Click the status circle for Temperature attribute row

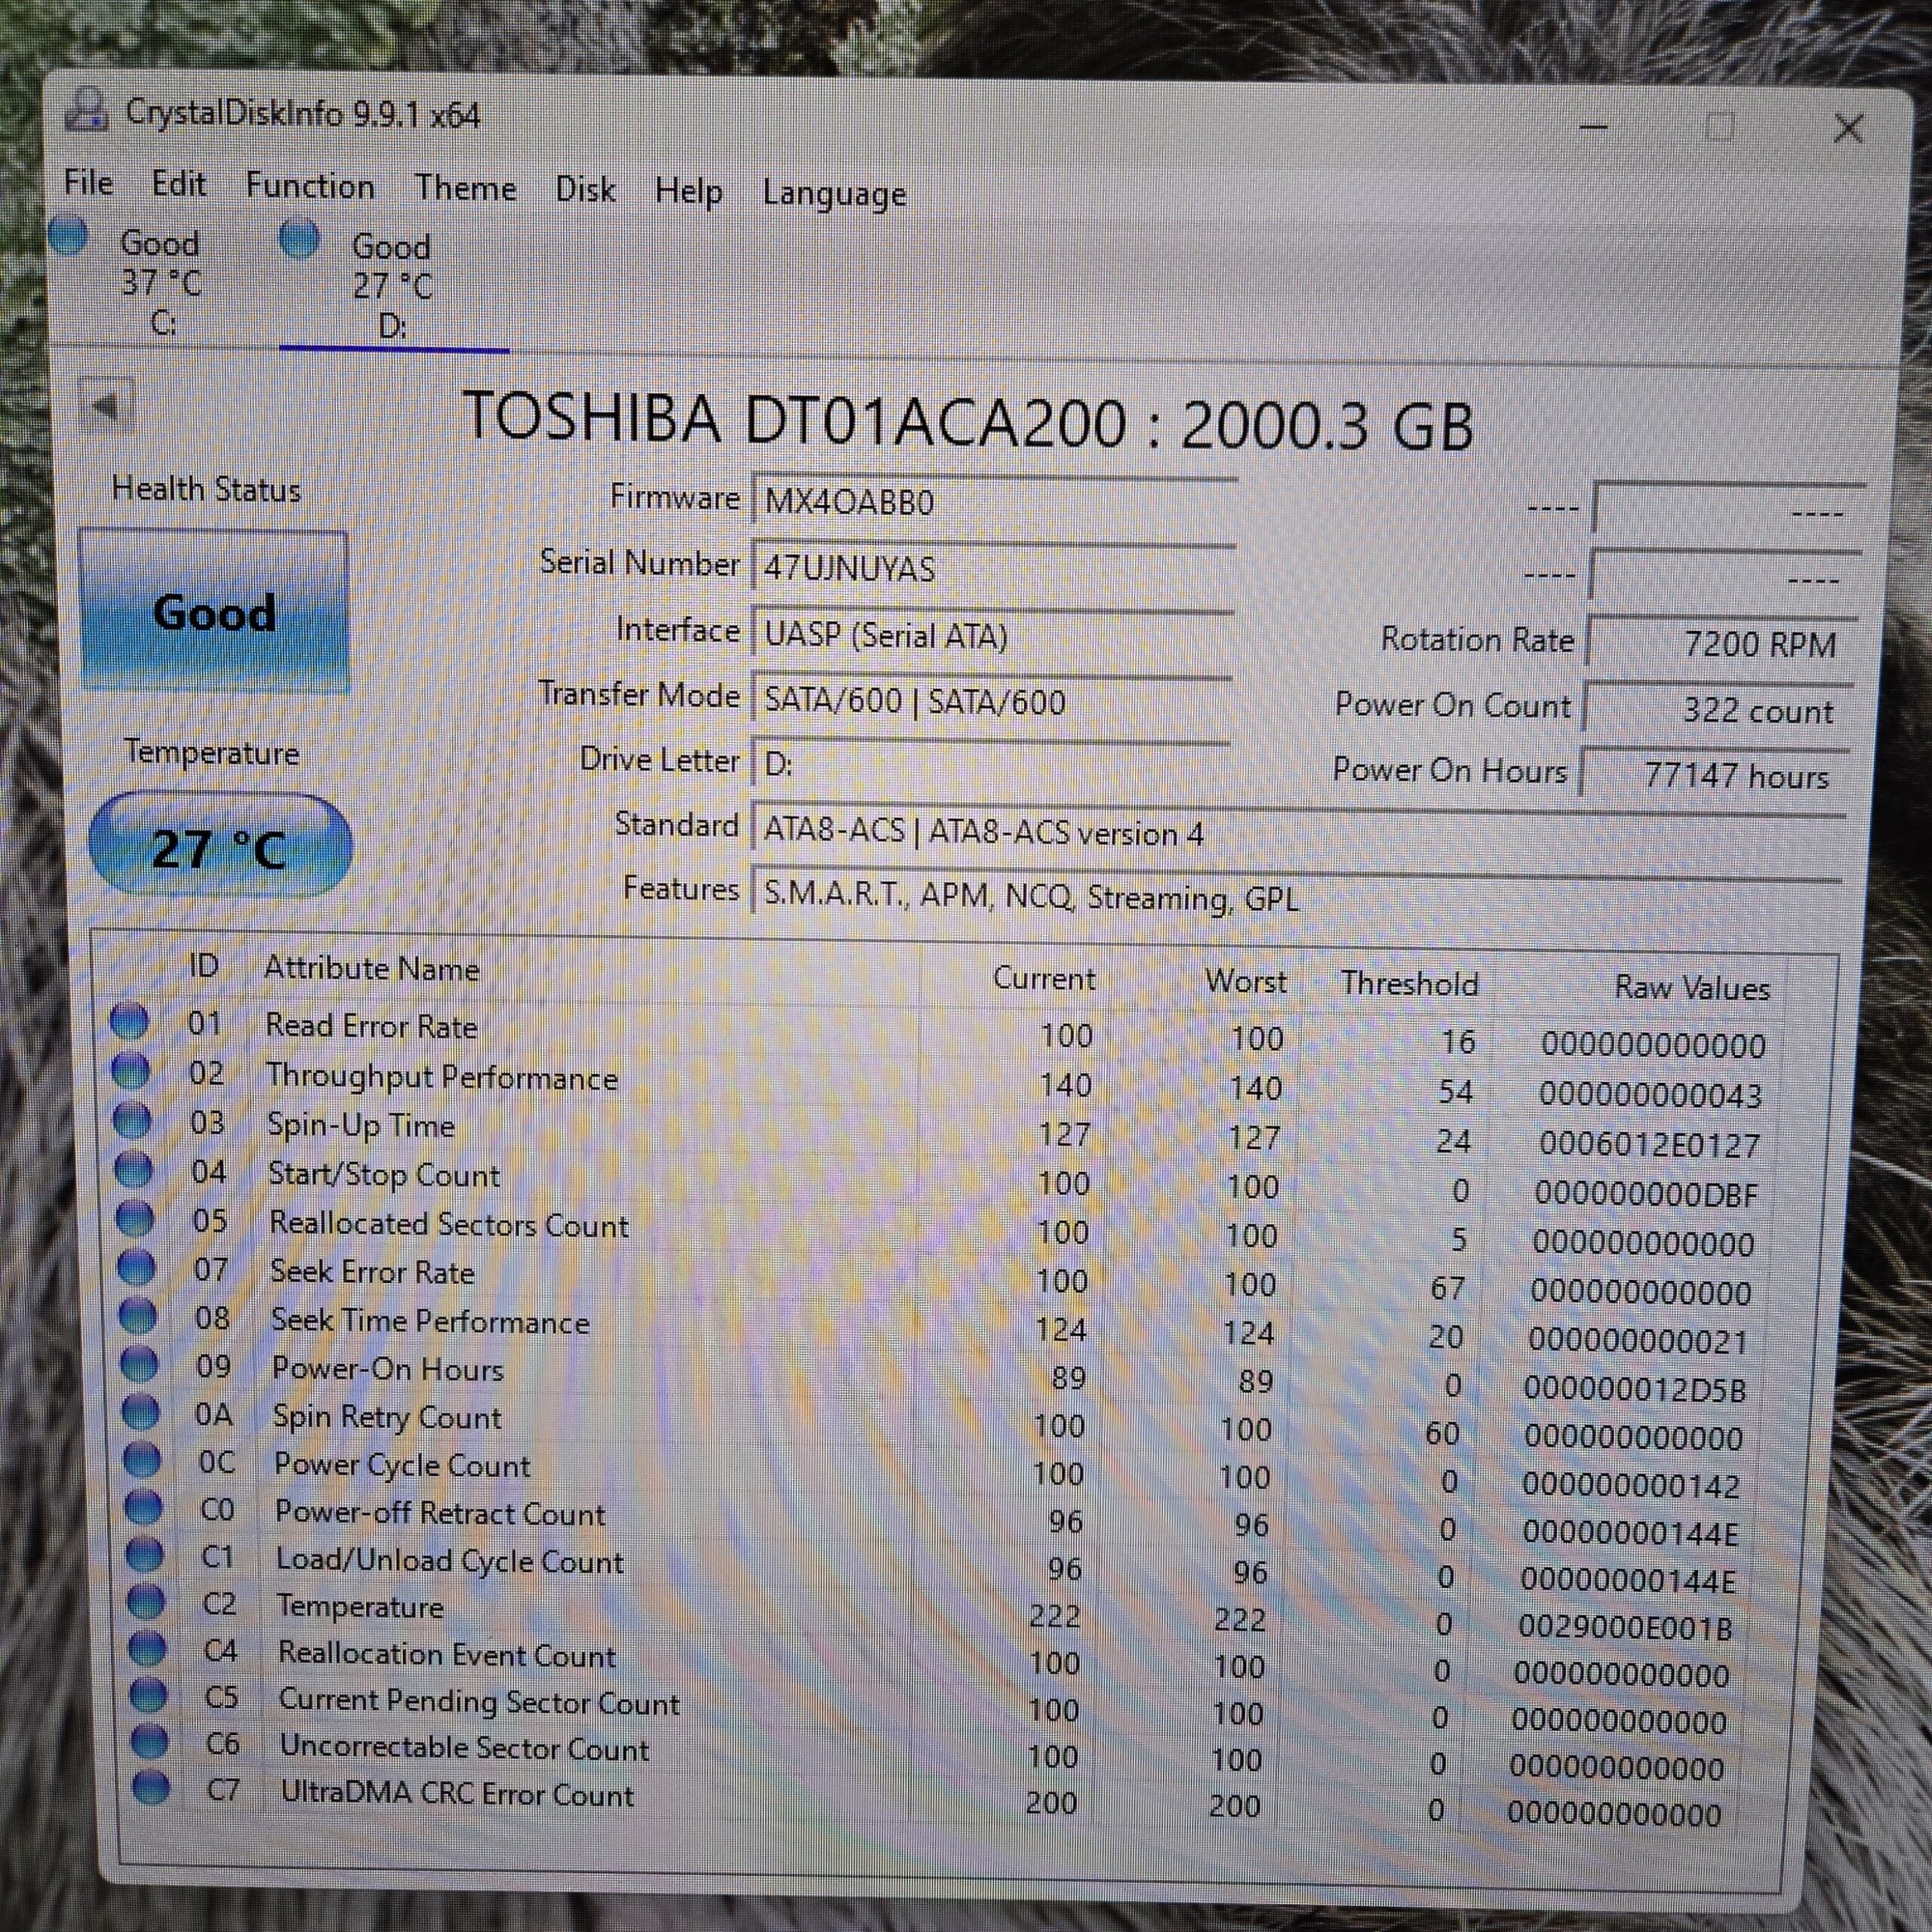point(146,1603)
